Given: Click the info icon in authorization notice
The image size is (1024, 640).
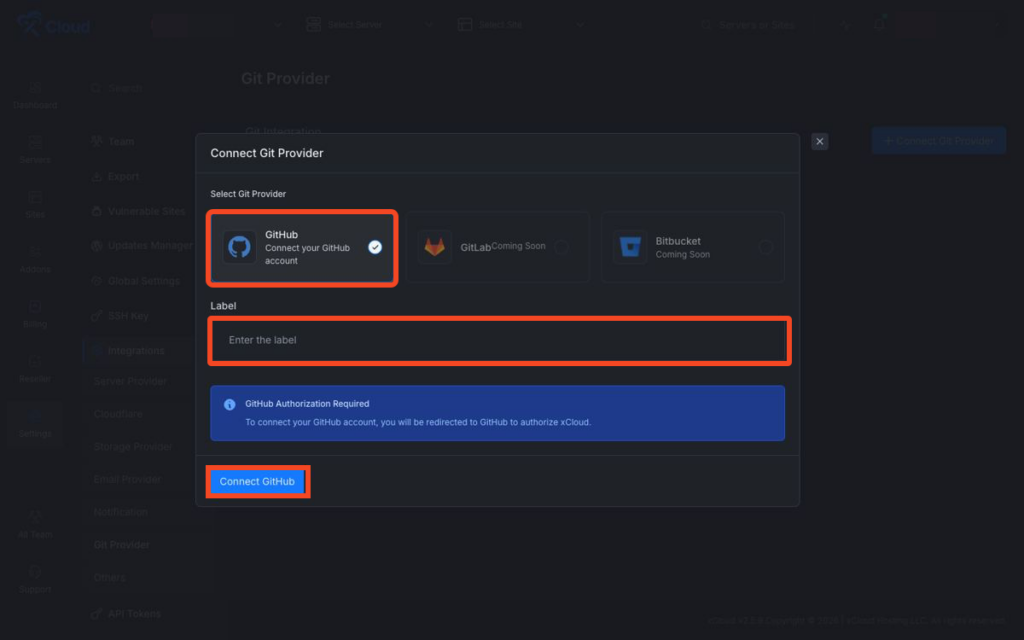Looking at the screenshot, I should 229,404.
